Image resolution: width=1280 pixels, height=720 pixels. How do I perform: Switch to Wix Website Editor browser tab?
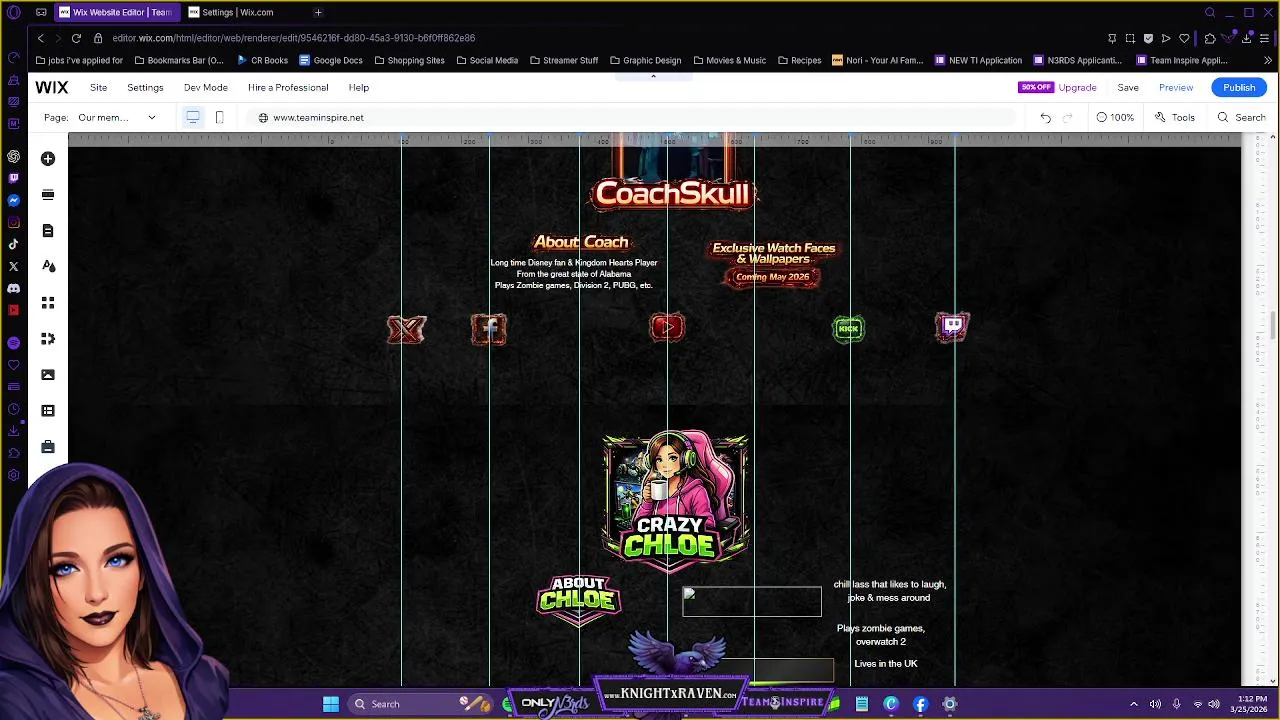(x=115, y=12)
